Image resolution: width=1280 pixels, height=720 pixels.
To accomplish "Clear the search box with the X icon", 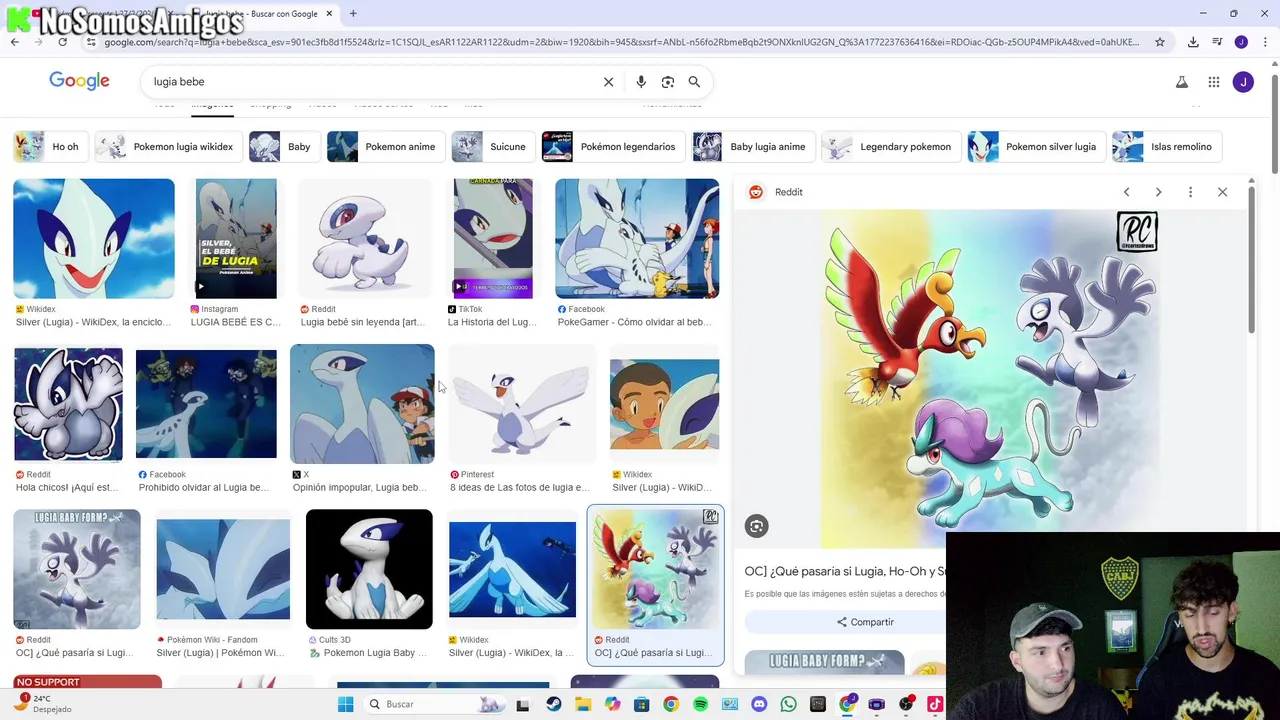I will click(608, 82).
